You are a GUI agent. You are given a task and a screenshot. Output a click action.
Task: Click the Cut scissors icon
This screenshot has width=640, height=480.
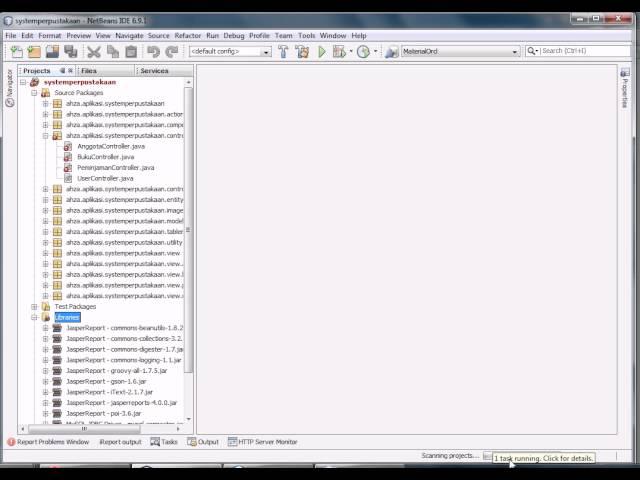pyautogui.click(x=94, y=52)
